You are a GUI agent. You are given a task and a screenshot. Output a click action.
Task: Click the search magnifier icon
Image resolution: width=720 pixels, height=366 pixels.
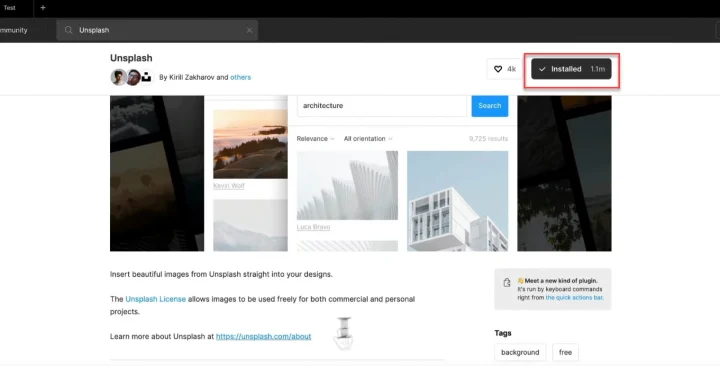[68, 30]
